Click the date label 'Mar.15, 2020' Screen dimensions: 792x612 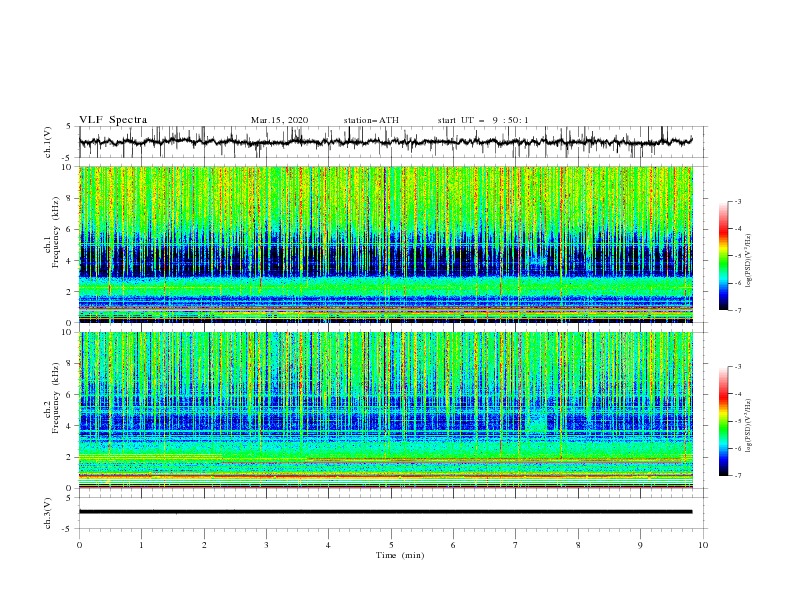tap(279, 120)
